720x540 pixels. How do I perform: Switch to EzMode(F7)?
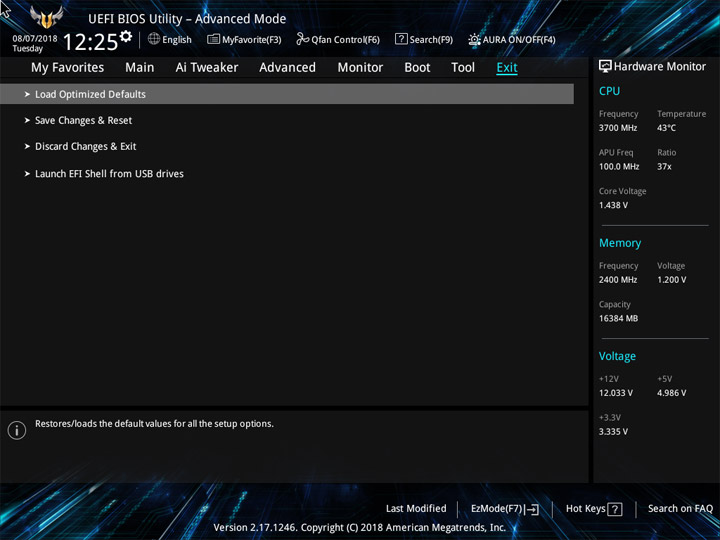pos(497,509)
